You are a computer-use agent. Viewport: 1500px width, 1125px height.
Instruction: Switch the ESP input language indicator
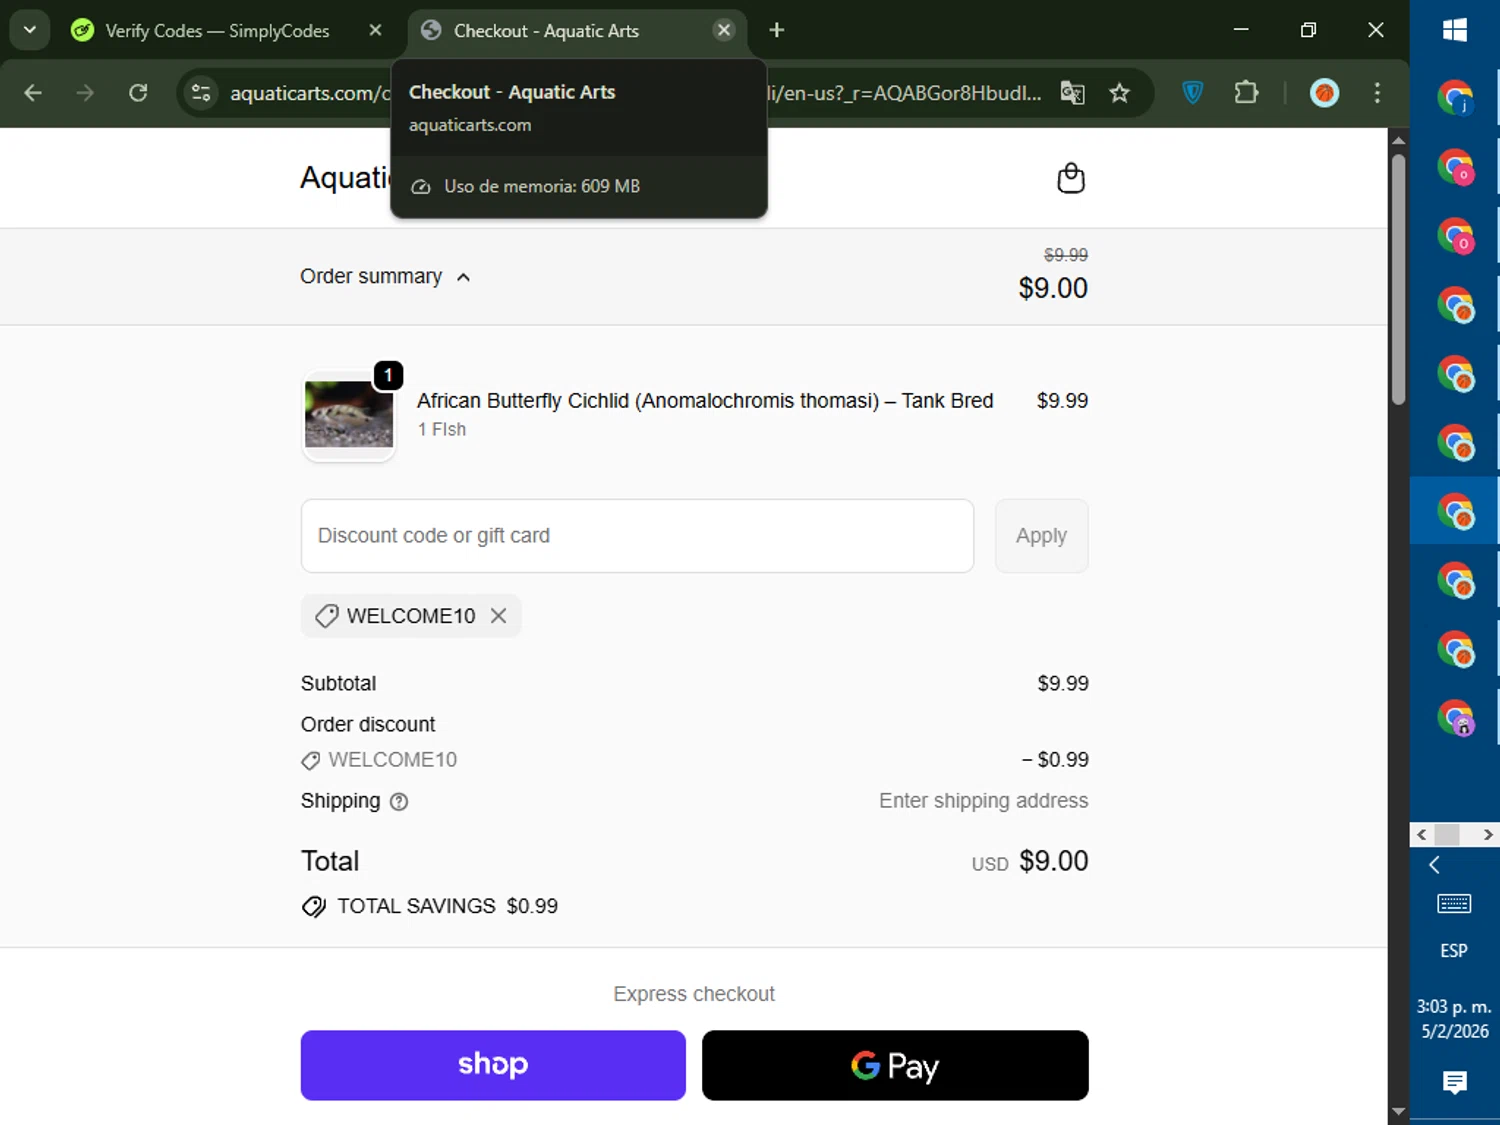click(x=1454, y=951)
